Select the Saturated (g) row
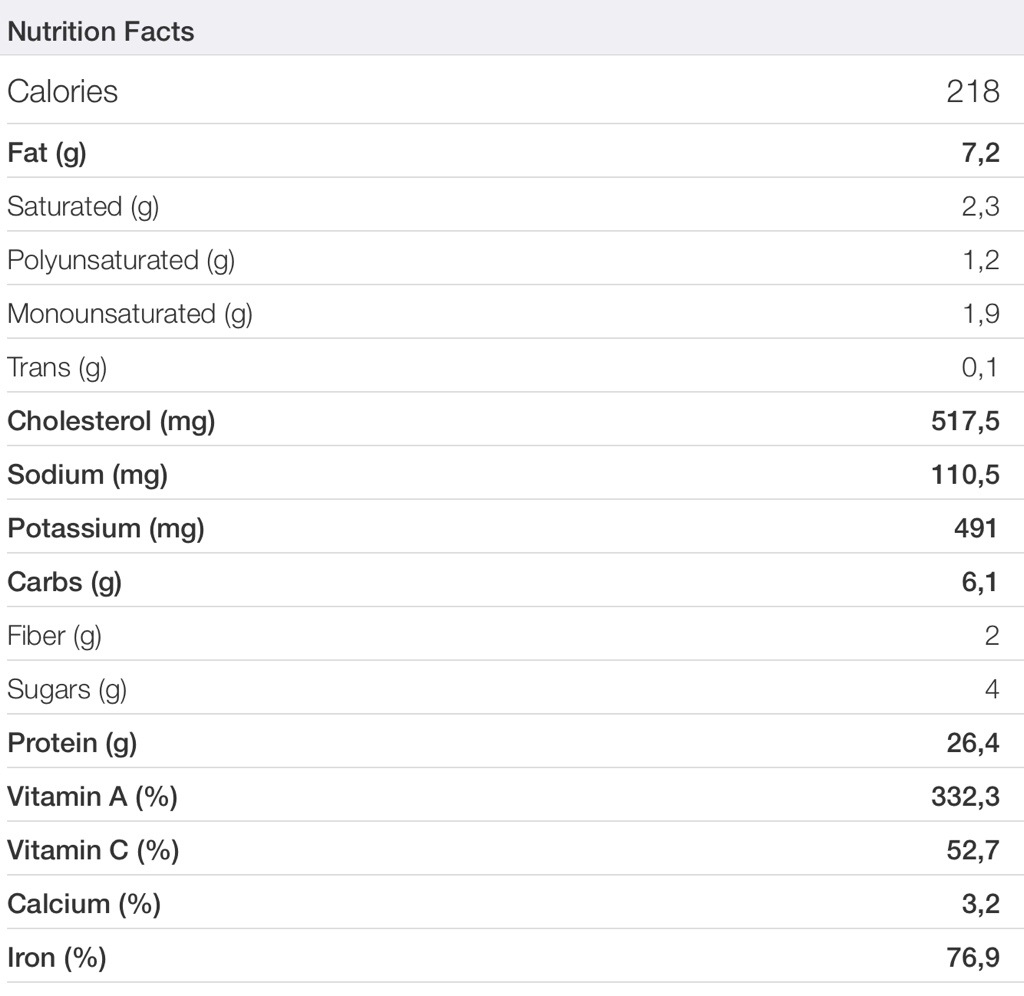The height and width of the screenshot is (996, 1024). [83, 207]
